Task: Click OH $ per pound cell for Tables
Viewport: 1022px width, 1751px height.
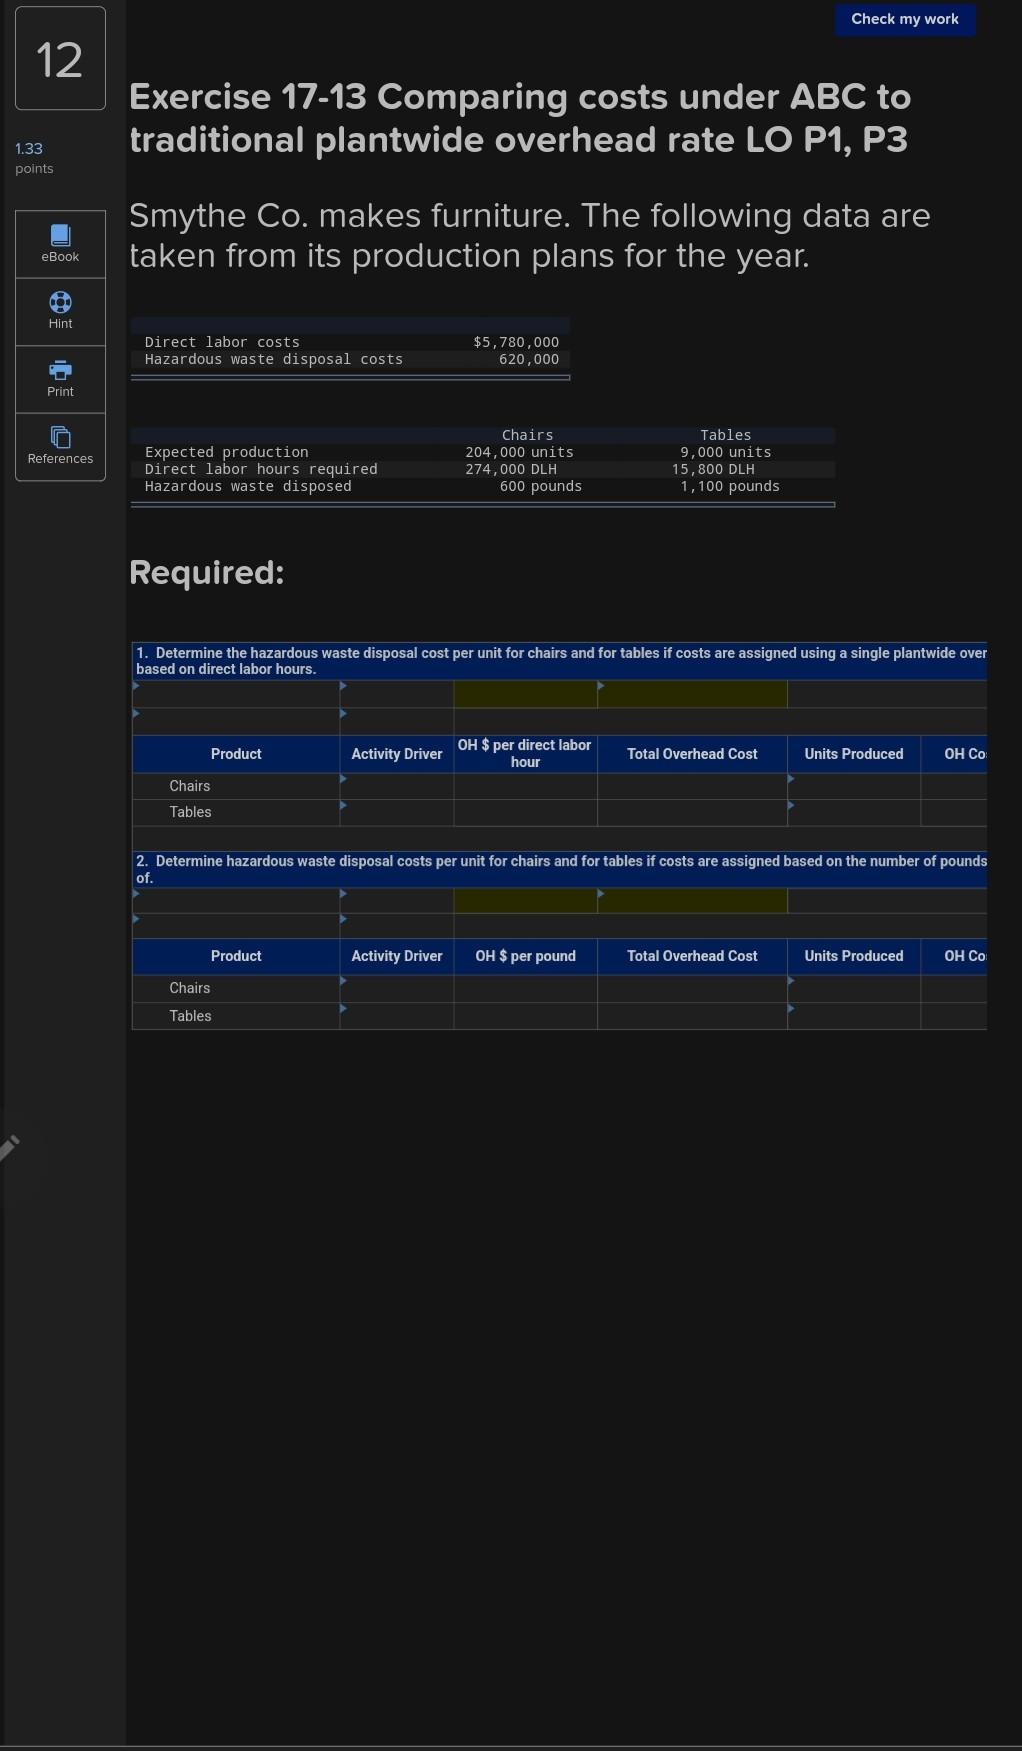Action: tap(525, 1016)
